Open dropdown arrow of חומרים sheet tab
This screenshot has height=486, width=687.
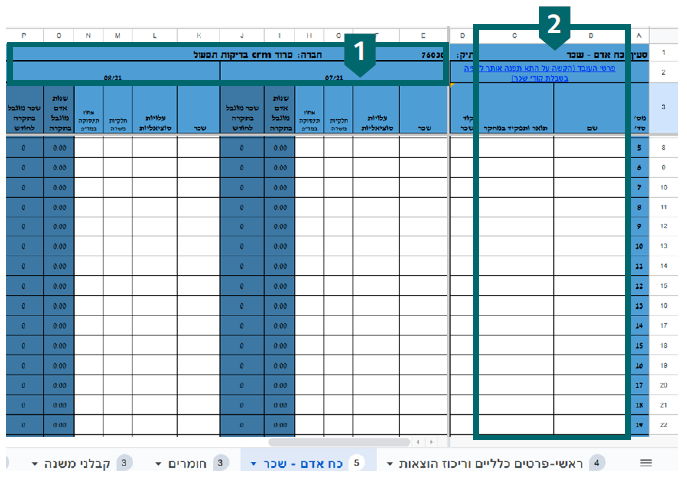[159, 464]
